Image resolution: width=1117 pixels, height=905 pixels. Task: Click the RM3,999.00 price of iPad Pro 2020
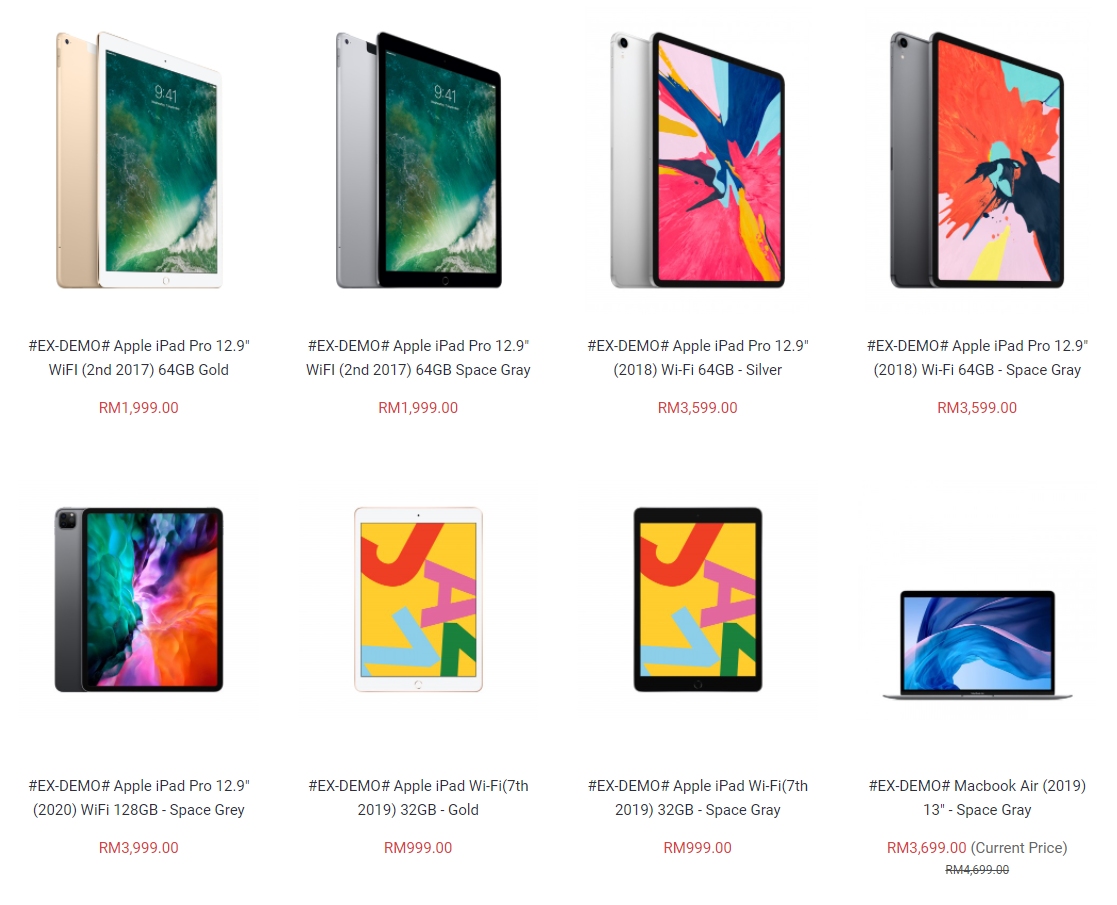tap(139, 847)
